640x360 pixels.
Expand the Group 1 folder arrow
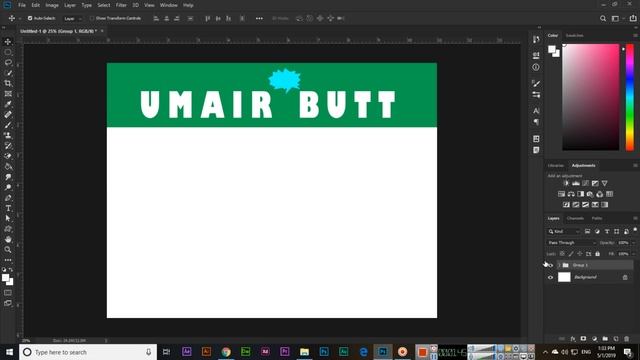click(559, 265)
